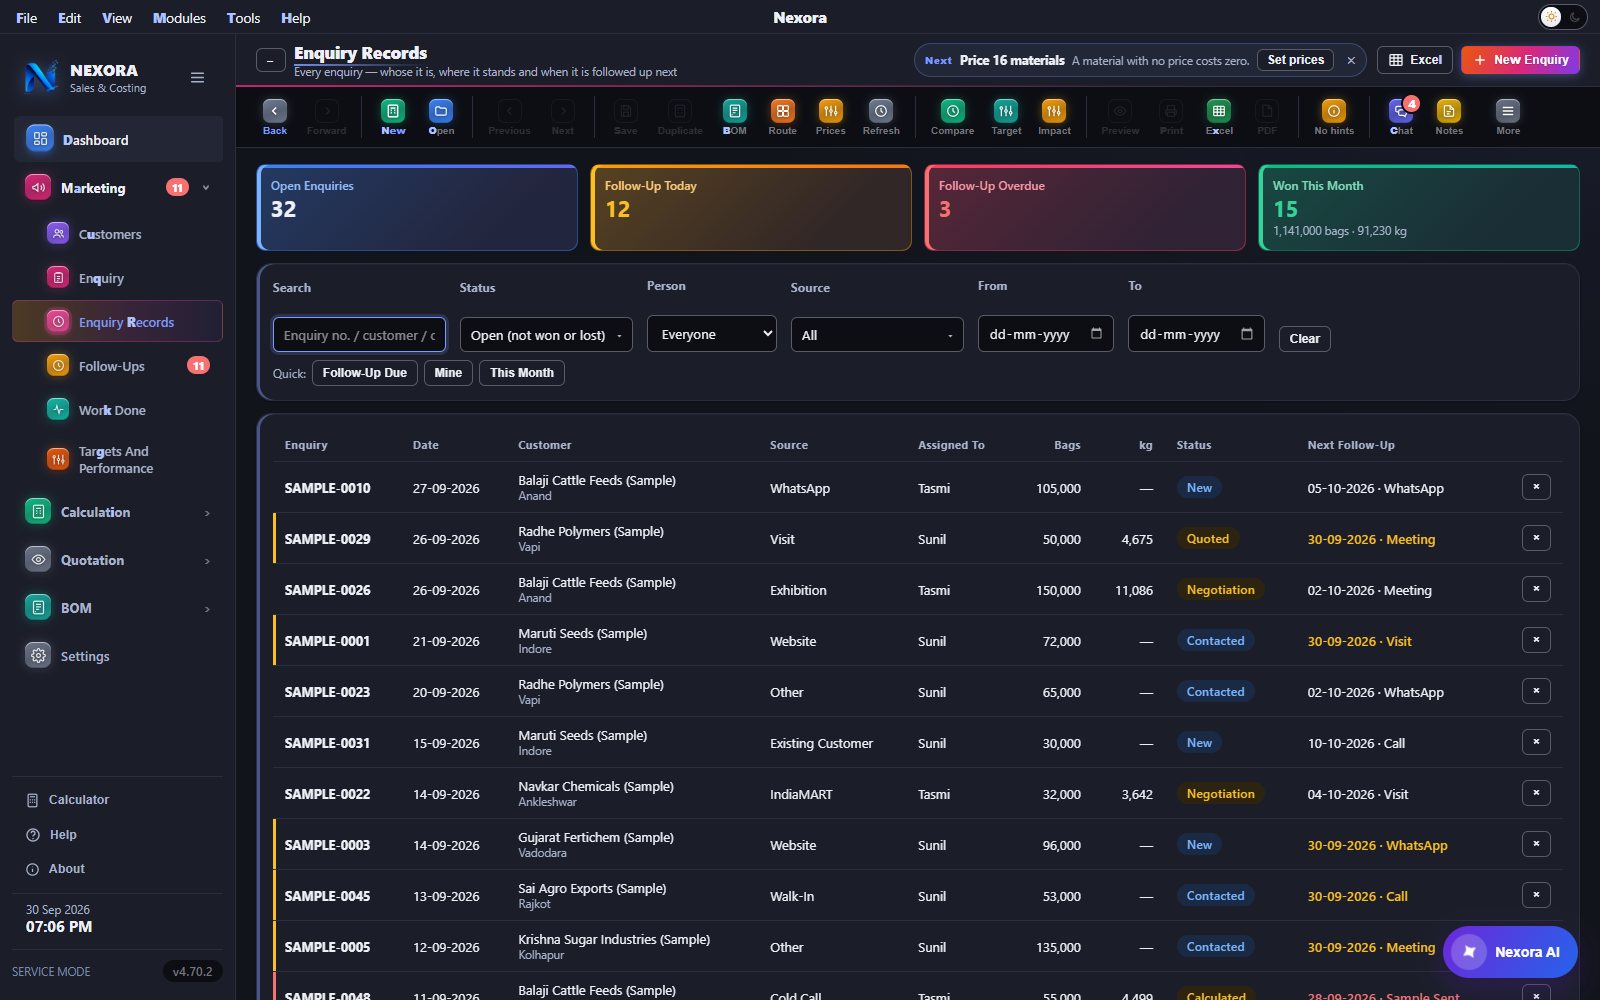1600x1000 pixels.
Task: Click the Excel icon in the toolbar
Action: [x=1219, y=117]
